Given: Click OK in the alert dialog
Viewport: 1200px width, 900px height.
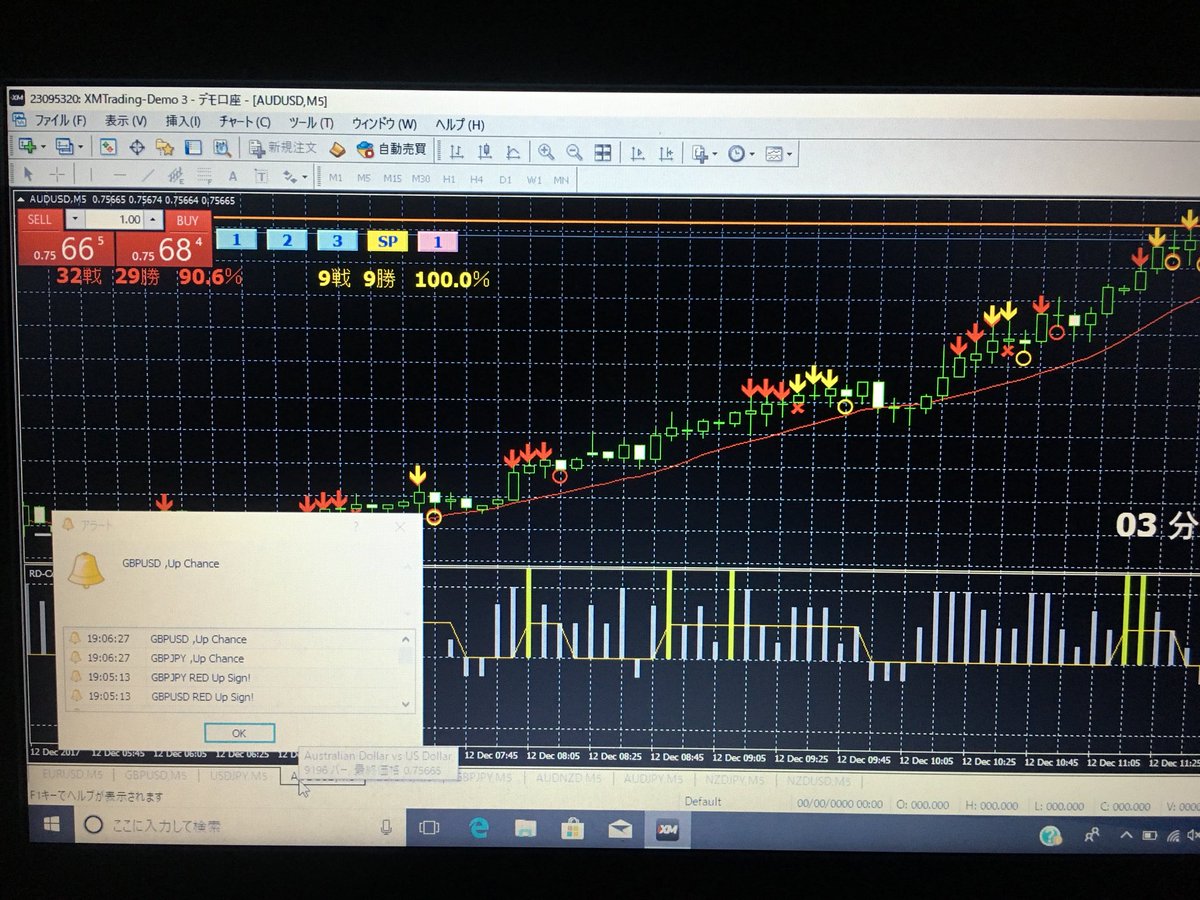Looking at the screenshot, I should pos(239,733).
